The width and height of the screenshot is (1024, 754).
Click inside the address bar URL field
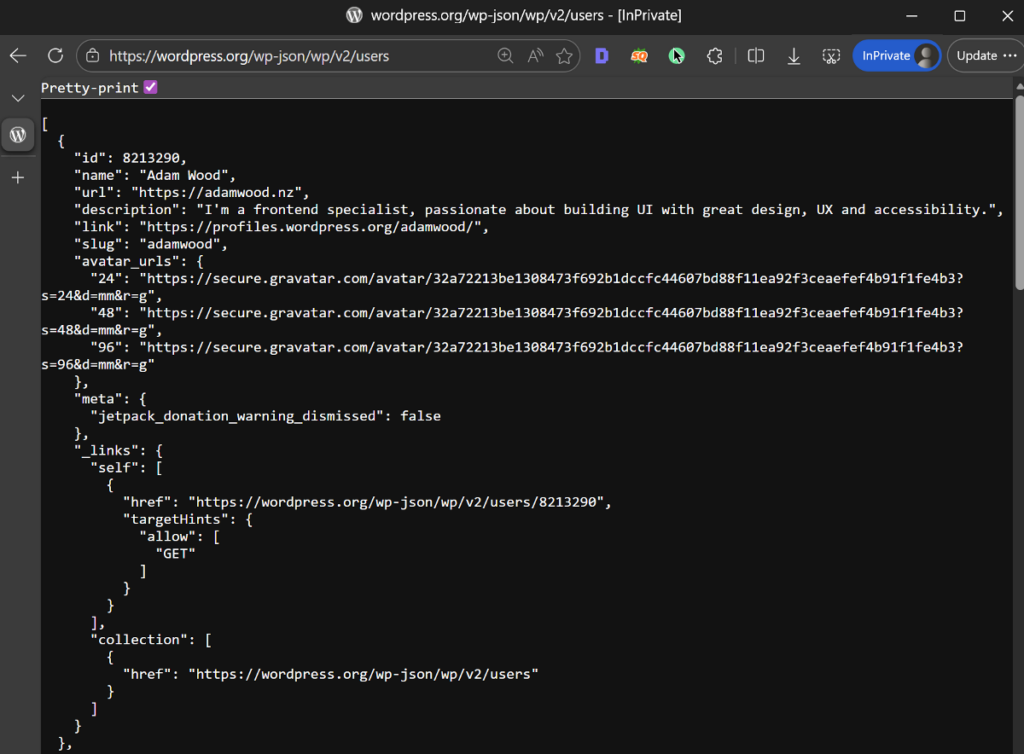[x=300, y=56]
